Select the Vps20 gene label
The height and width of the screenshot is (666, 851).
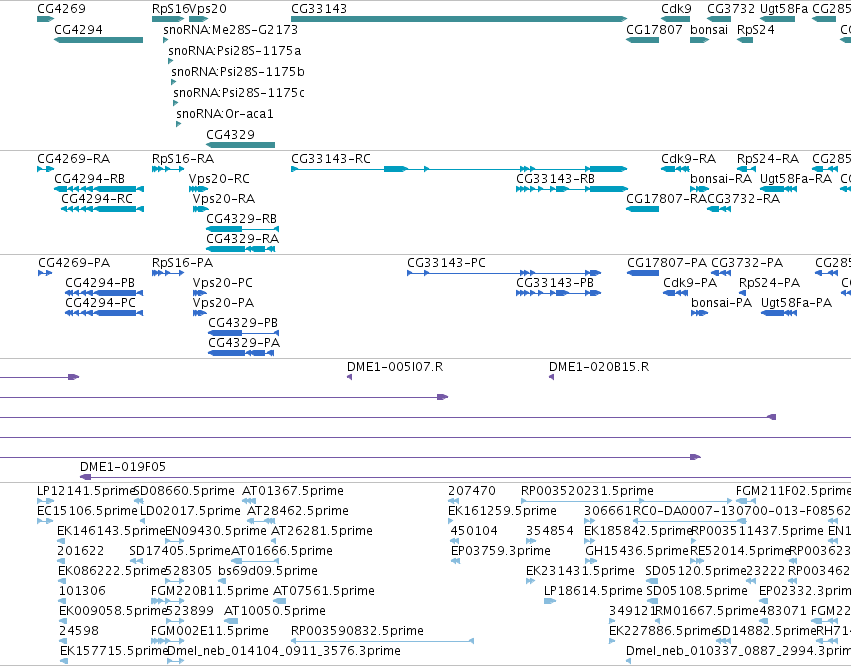tap(208, 9)
